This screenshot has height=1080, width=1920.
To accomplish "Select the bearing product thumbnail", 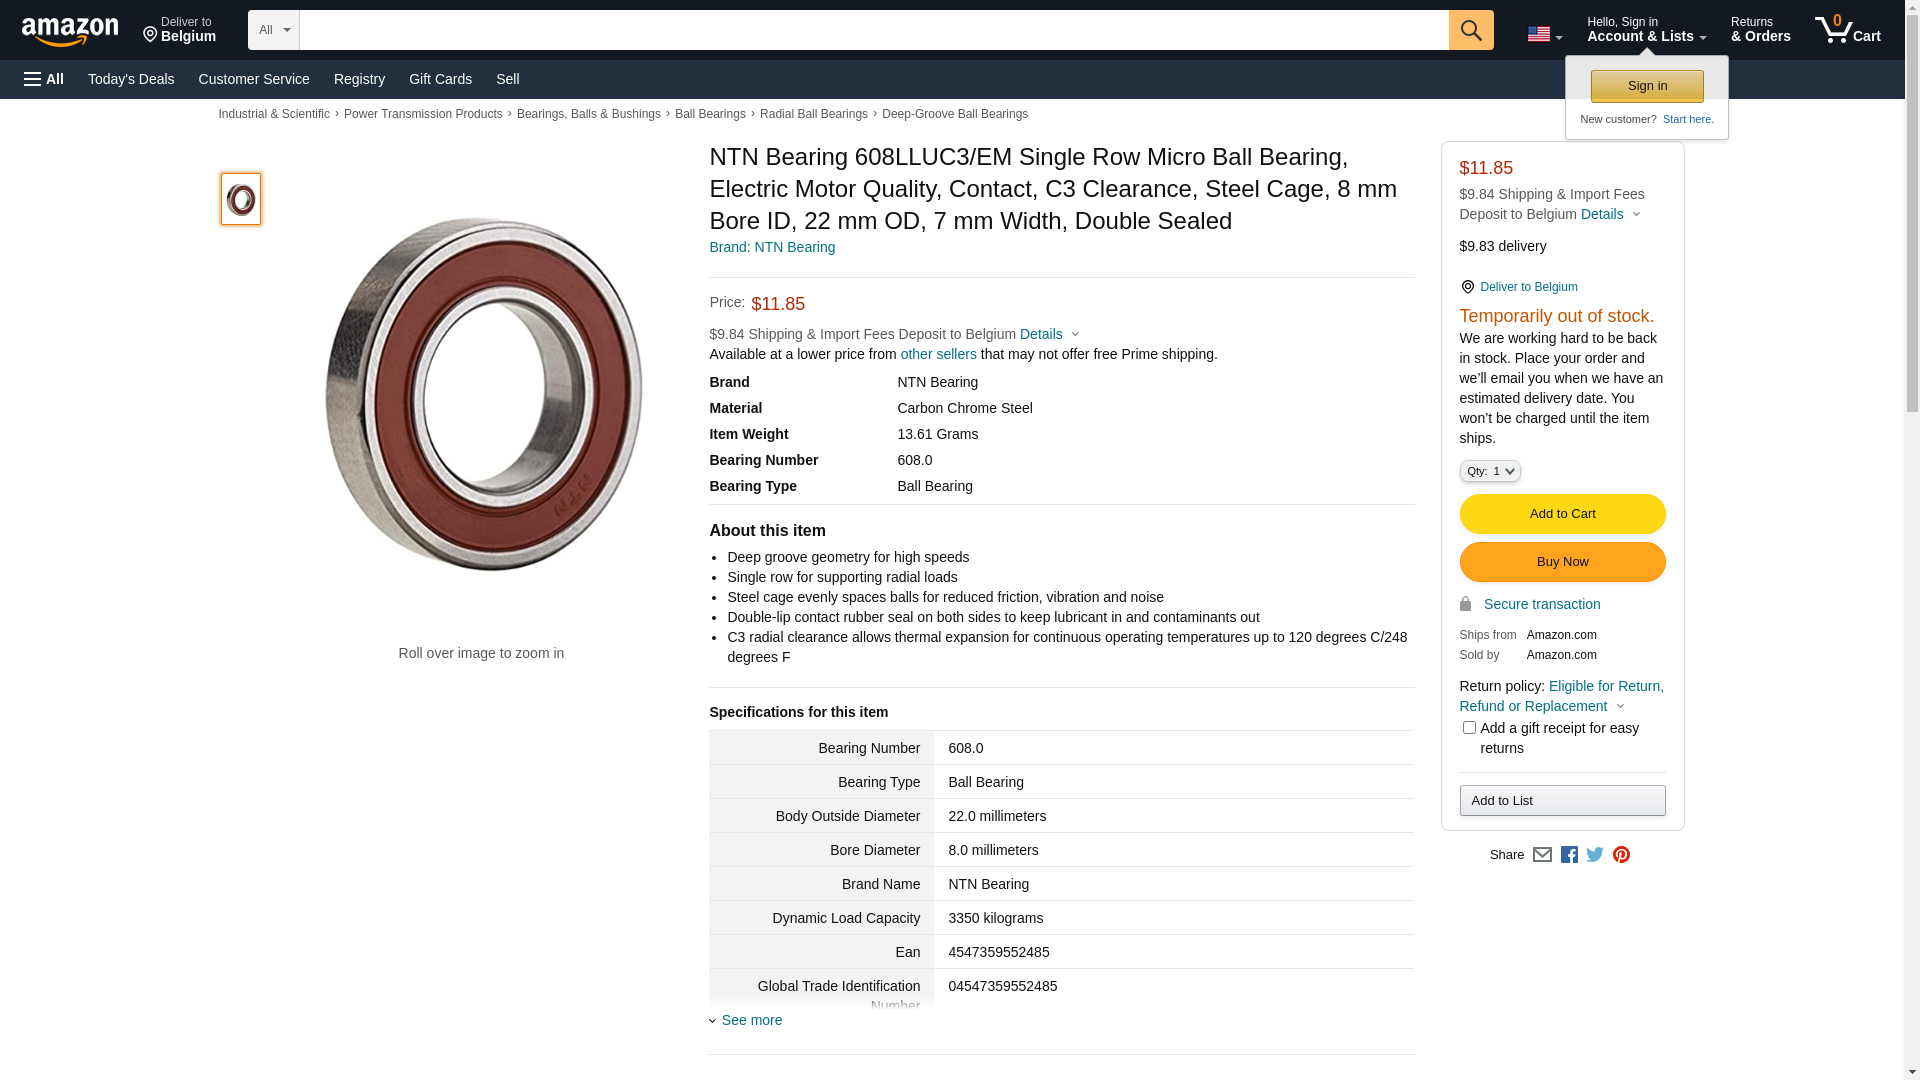I will [241, 199].
